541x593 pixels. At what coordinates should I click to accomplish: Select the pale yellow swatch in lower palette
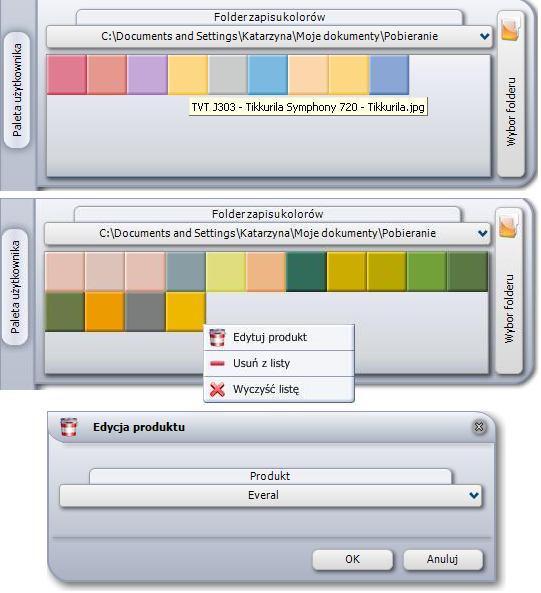click(226, 272)
